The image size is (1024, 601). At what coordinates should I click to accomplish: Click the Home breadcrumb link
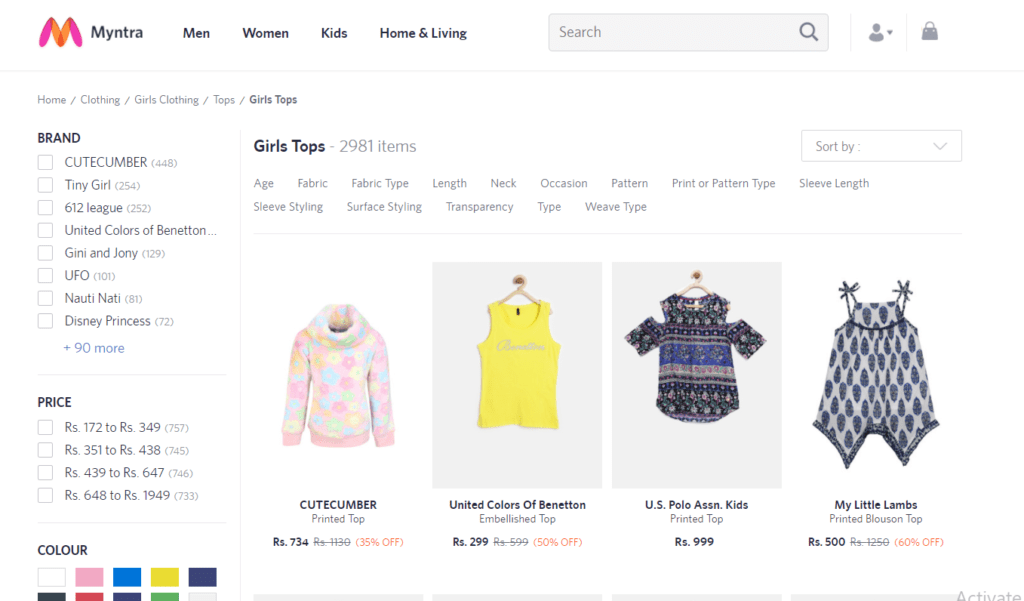(51, 99)
